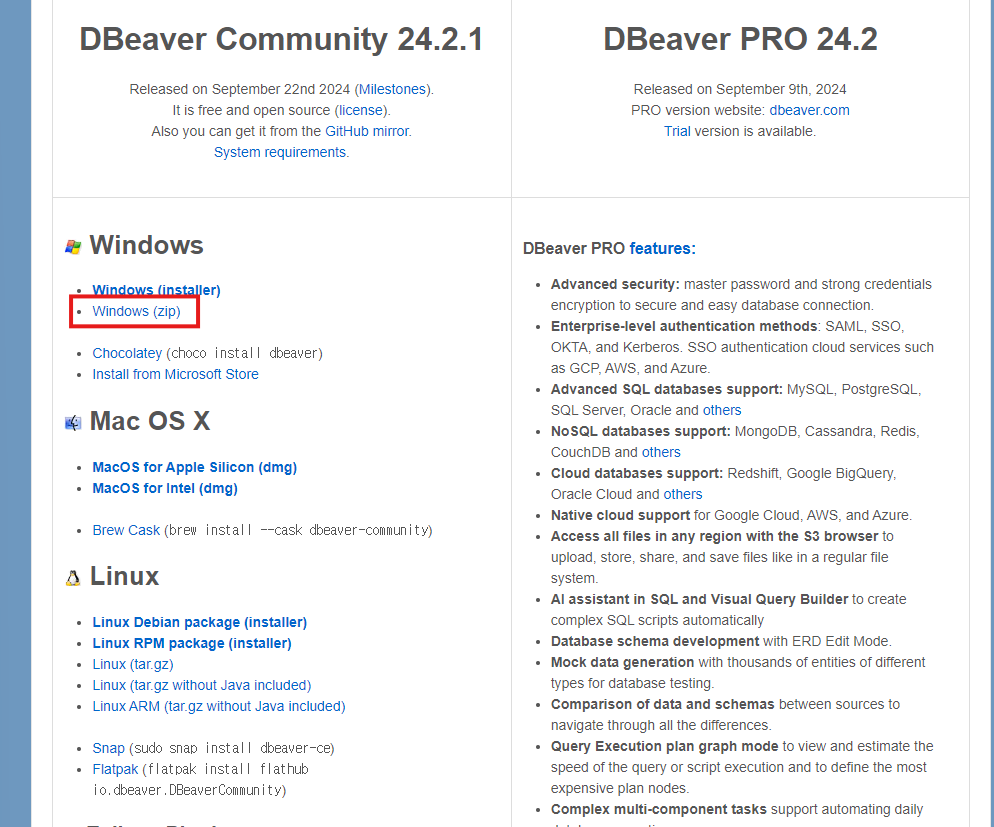Image resolution: width=994 pixels, height=827 pixels.
Task: Click Mock data generation feature text
Action: point(623,662)
